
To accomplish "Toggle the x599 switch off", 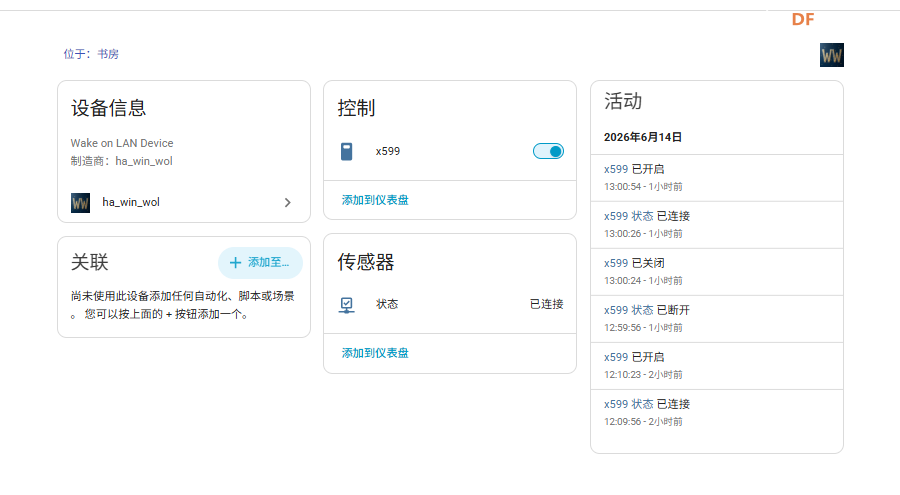I will pos(548,151).
